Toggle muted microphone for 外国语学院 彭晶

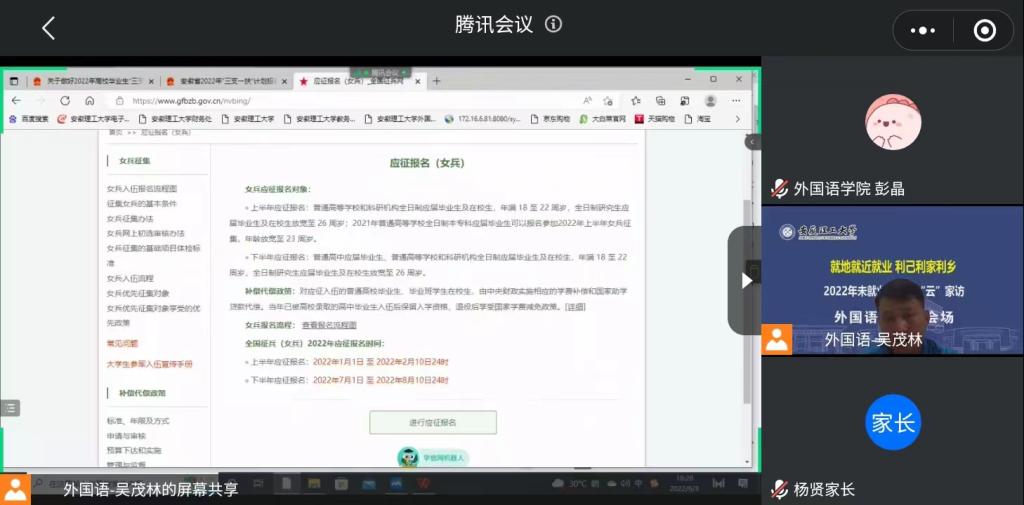click(779, 189)
